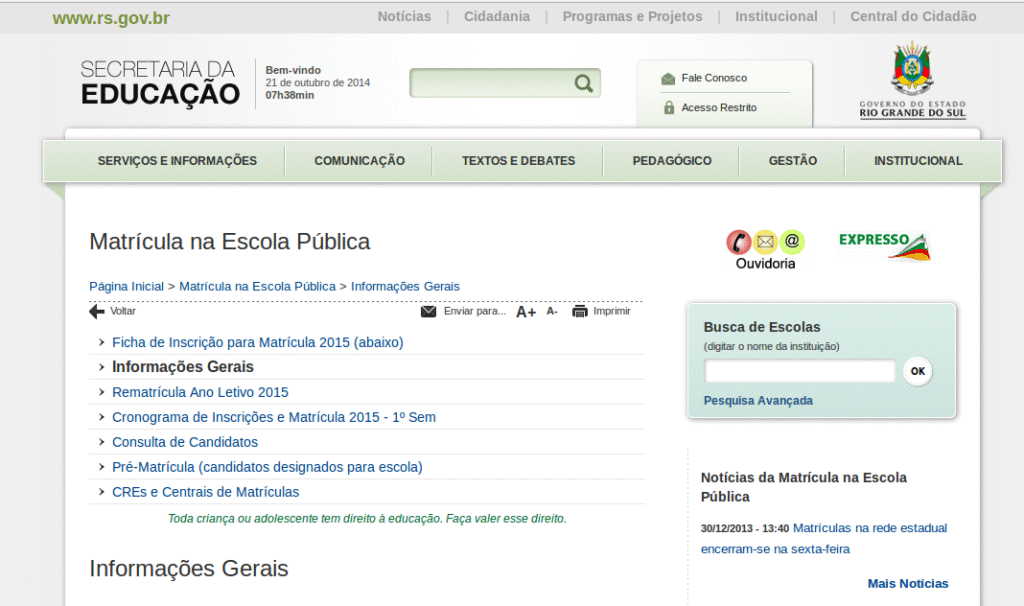Expand CREs e Centrais de Matrículas item
Image resolution: width=1024 pixels, height=606 pixels.
205,492
